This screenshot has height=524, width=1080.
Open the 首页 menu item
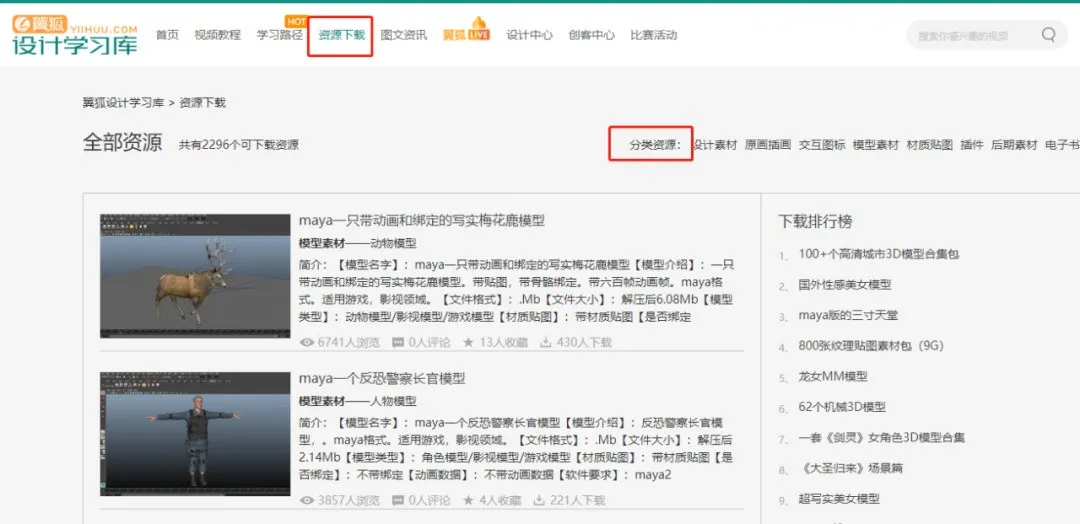[x=167, y=35]
